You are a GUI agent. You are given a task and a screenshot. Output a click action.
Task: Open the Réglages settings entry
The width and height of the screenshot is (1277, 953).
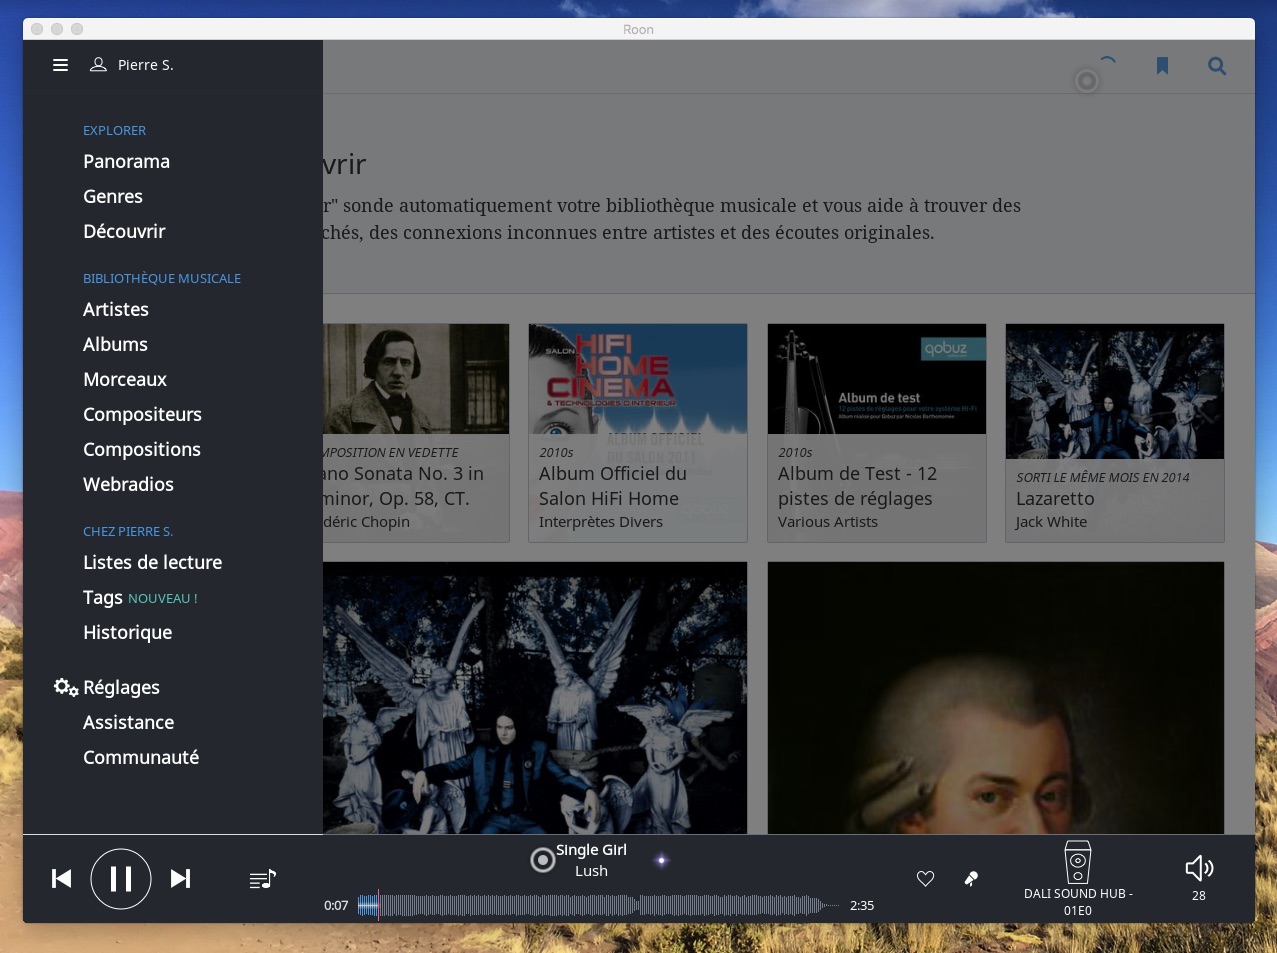coord(121,688)
